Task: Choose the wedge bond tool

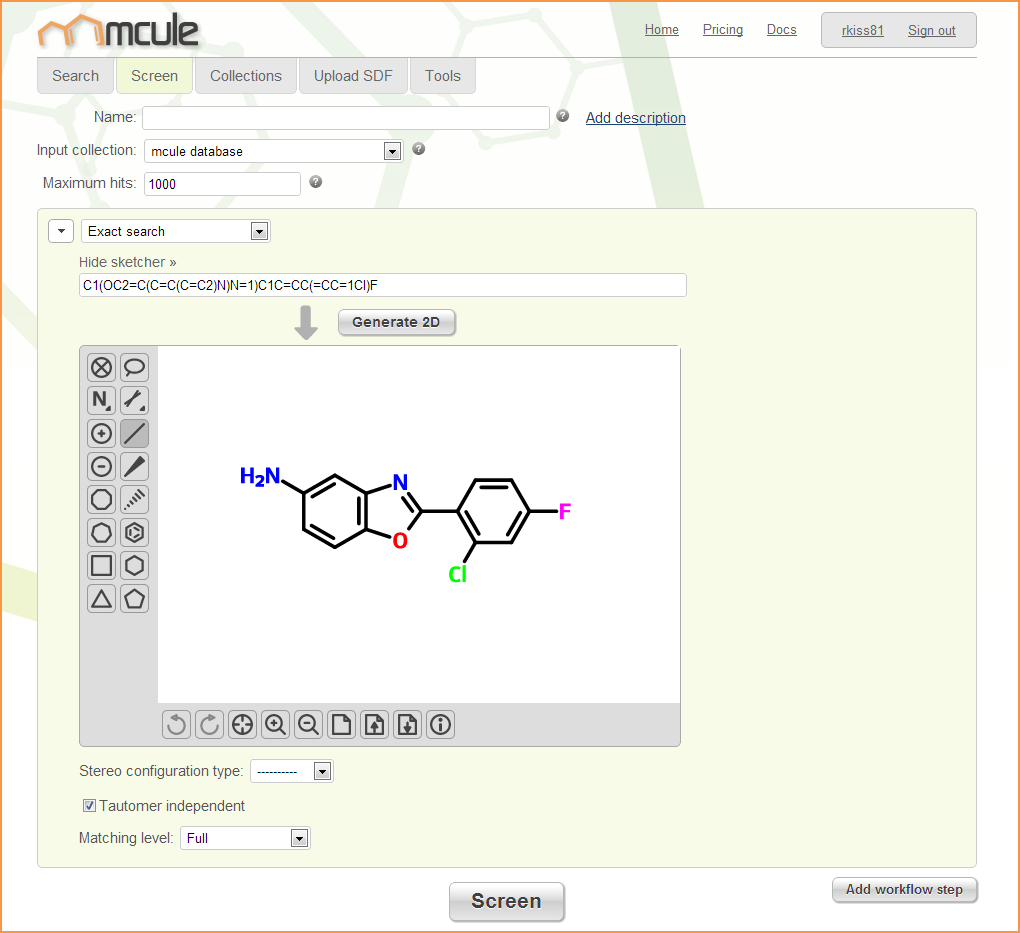Action: coord(134,466)
